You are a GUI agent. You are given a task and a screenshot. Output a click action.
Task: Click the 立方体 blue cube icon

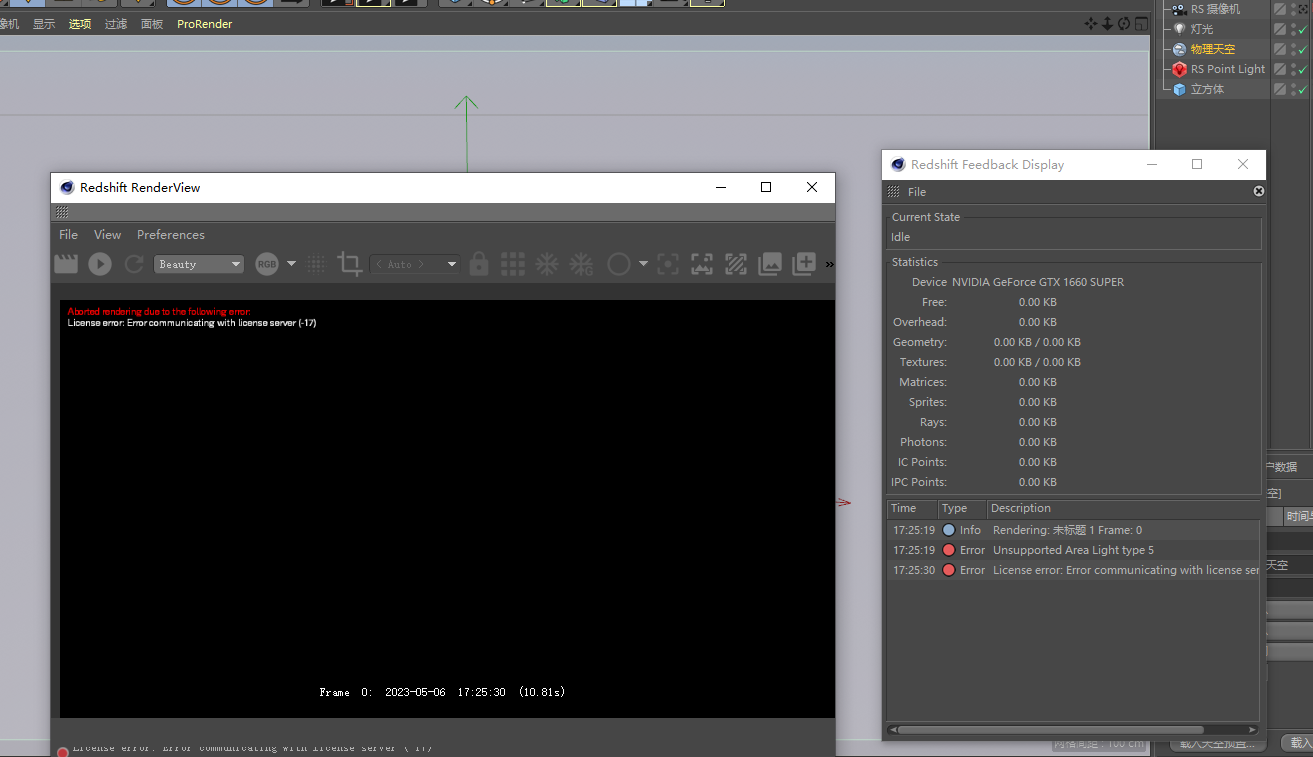click(x=1180, y=89)
